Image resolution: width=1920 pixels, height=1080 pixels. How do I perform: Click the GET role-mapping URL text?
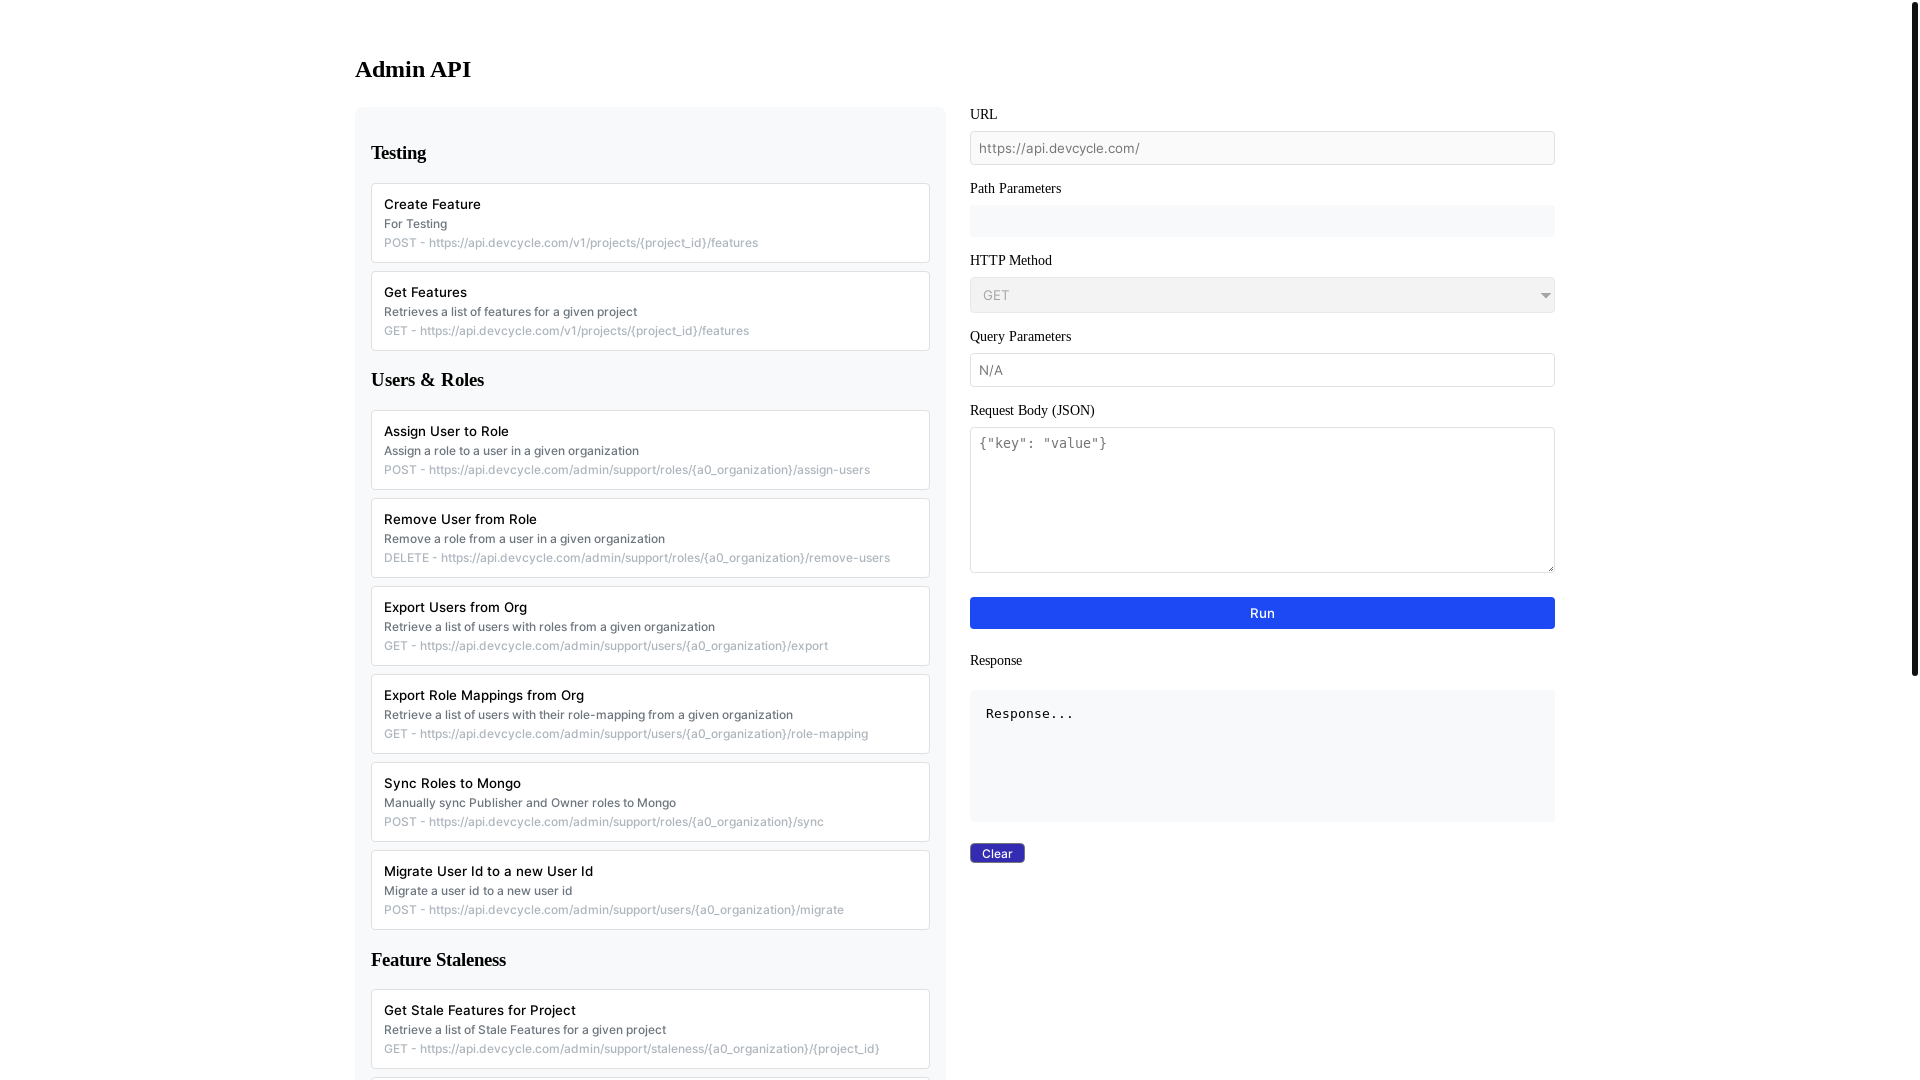click(x=626, y=734)
